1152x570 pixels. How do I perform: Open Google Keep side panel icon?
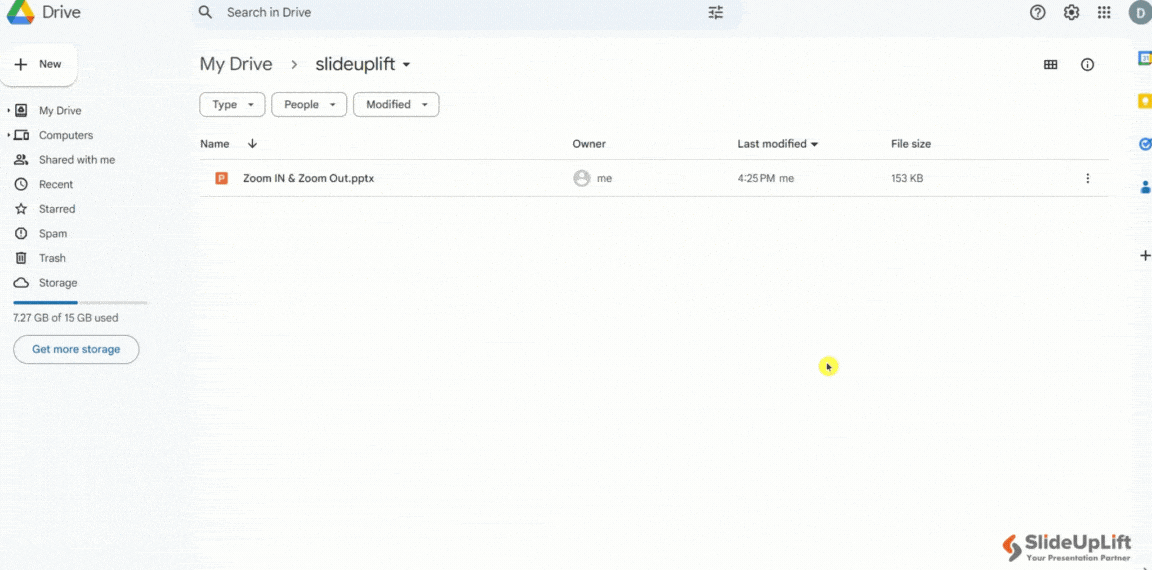click(1145, 101)
